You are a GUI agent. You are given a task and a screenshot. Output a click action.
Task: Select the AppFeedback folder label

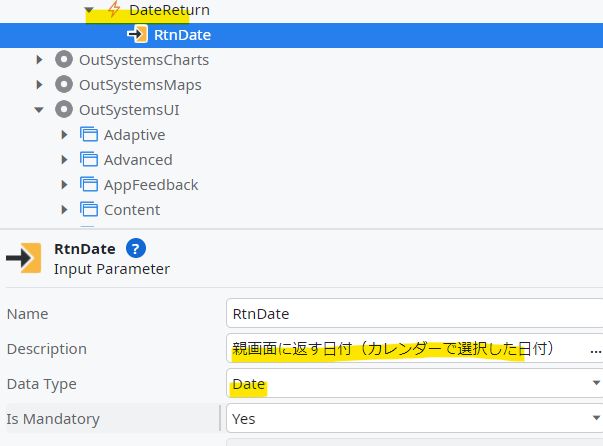point(151,185)
